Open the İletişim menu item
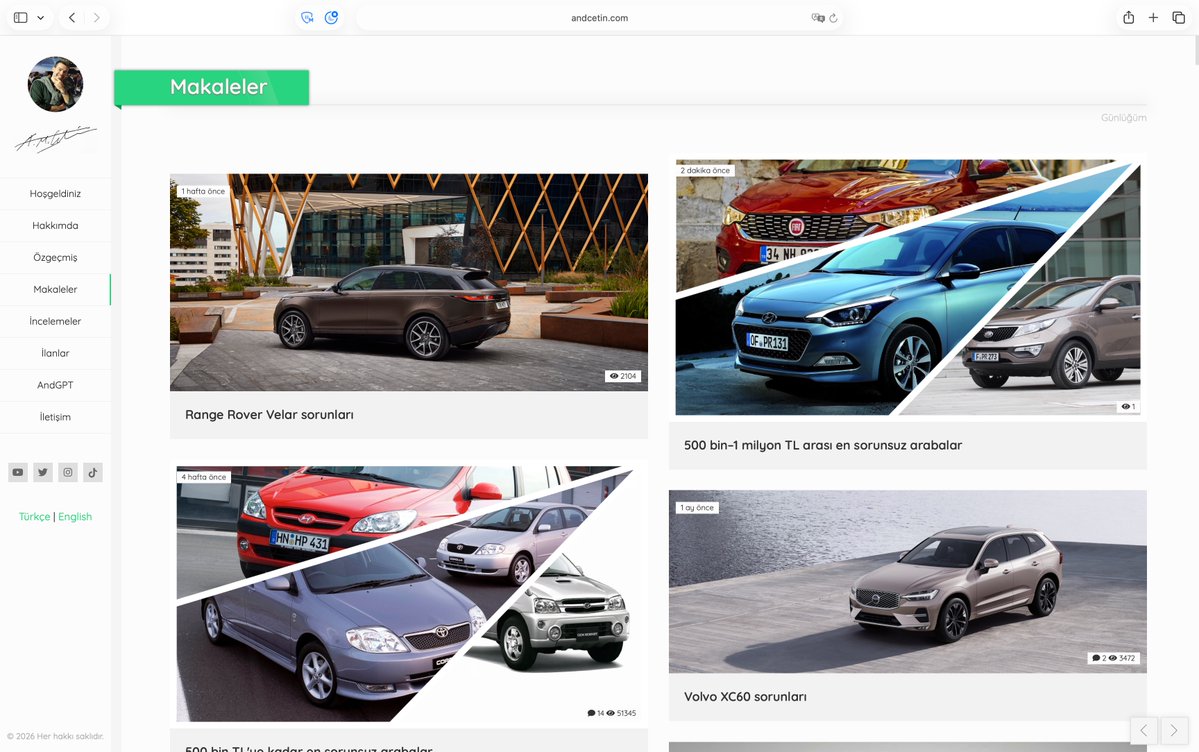Screen dimensions: 1199x752 pos(55,417)
